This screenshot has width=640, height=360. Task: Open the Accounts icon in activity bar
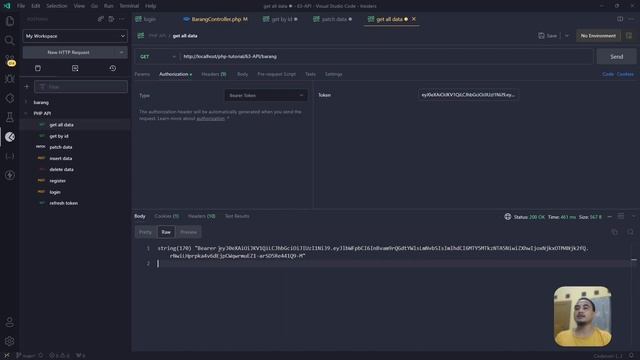pos(10,322)
